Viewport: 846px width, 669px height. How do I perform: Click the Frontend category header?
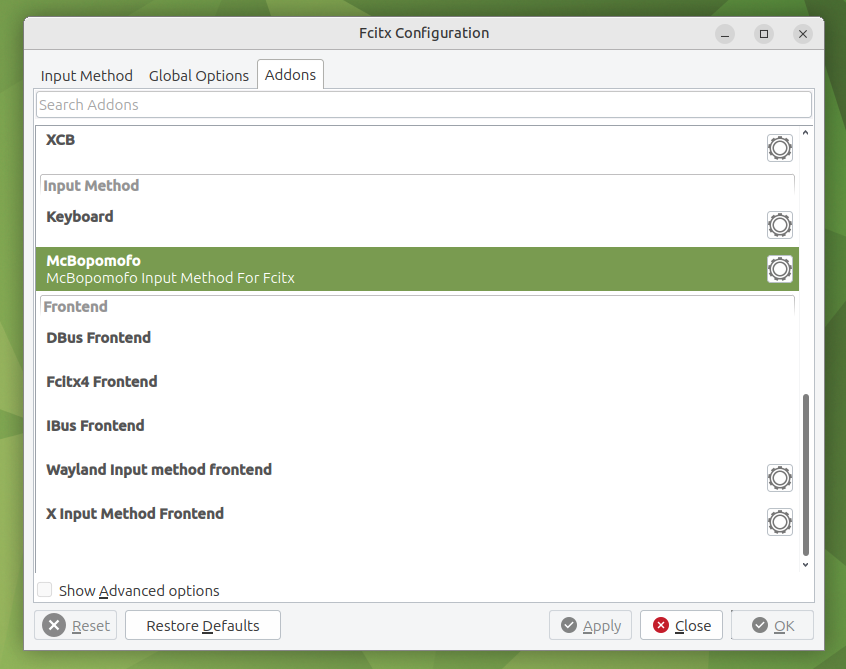coord(417,306)
